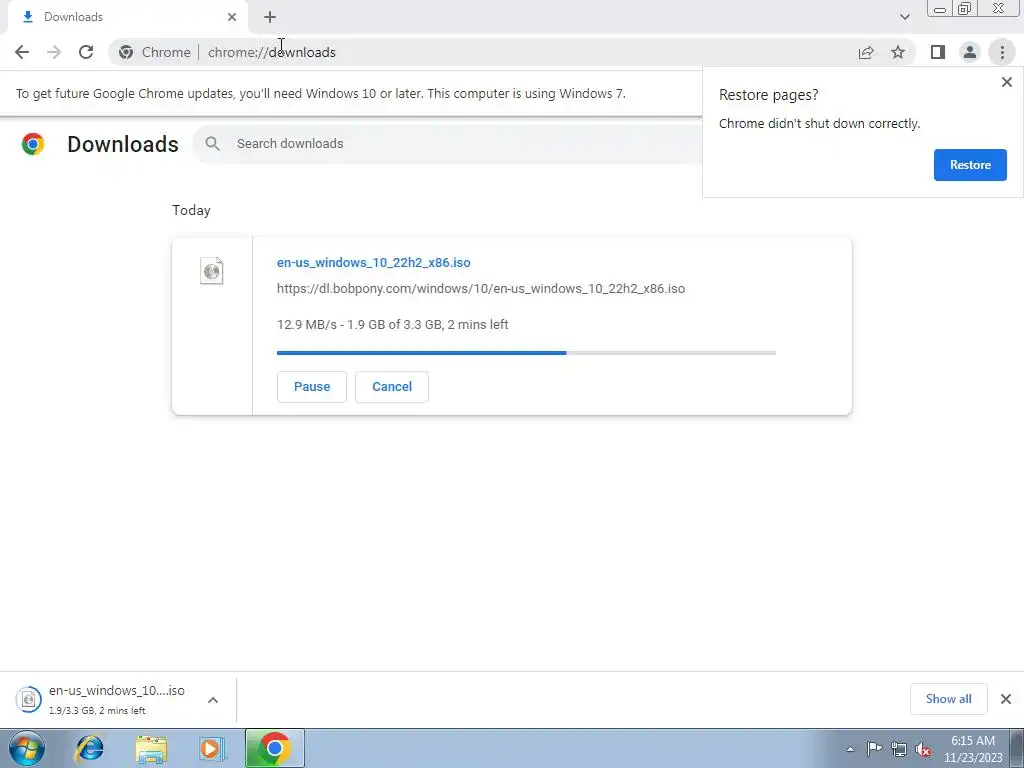The height and width of the screenshot is (768, 1024).
Task: Open Windows Media Player from taskbar
Action: point(212,748)
